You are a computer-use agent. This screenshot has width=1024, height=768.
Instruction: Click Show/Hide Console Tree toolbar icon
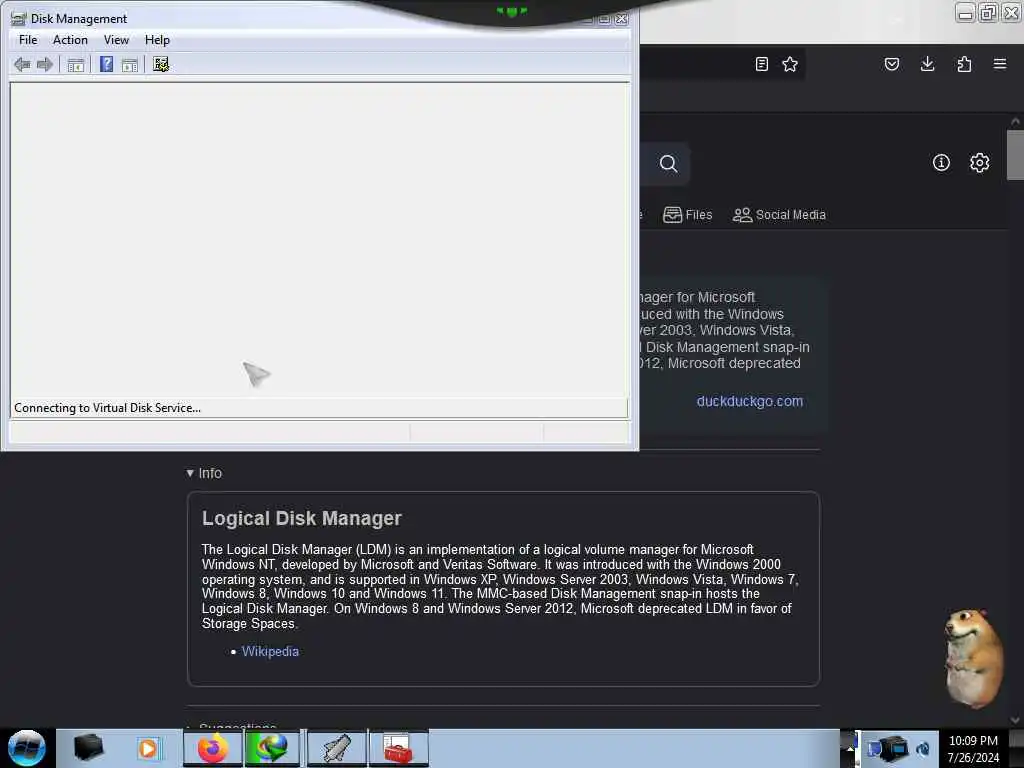click(76, 65)
